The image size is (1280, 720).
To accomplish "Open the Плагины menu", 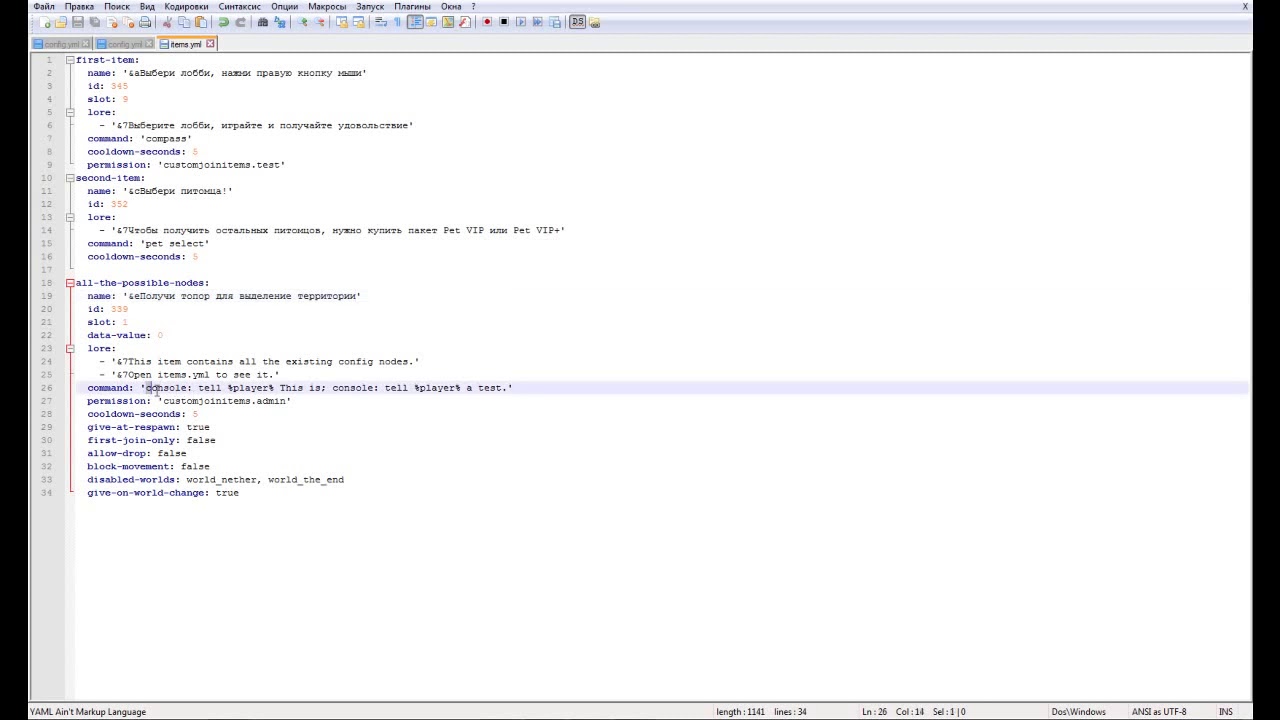I will tap(412, 6).
